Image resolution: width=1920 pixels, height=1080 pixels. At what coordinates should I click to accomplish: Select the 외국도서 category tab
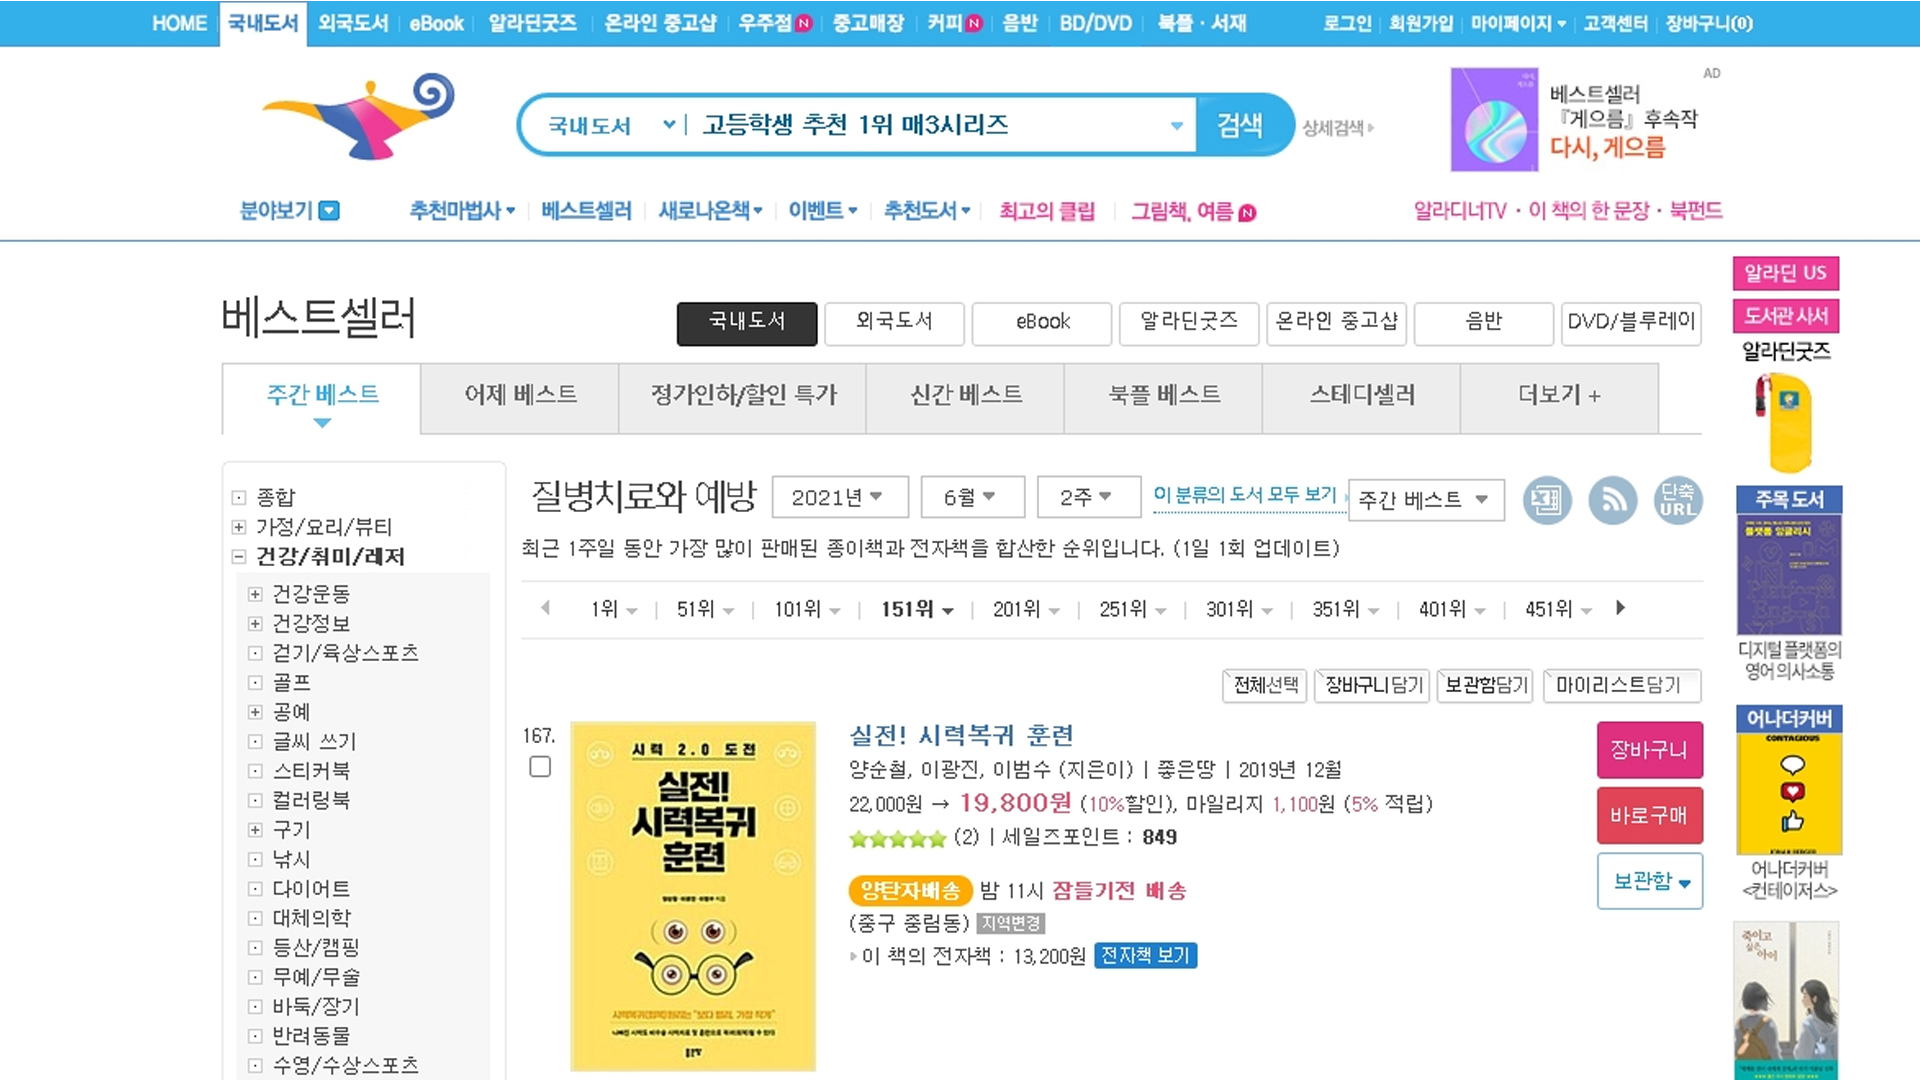coord(894,322)
